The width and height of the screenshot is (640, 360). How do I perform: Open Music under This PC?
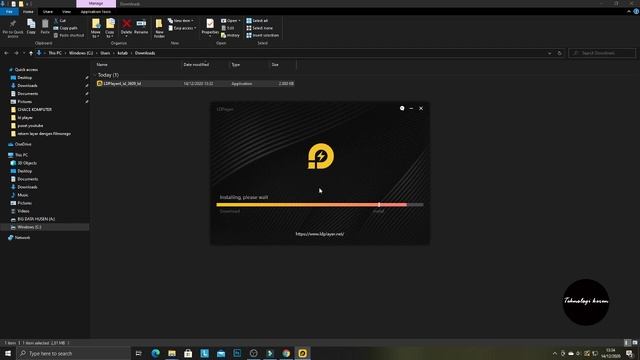pyautogui.click(x=23, y=195)
